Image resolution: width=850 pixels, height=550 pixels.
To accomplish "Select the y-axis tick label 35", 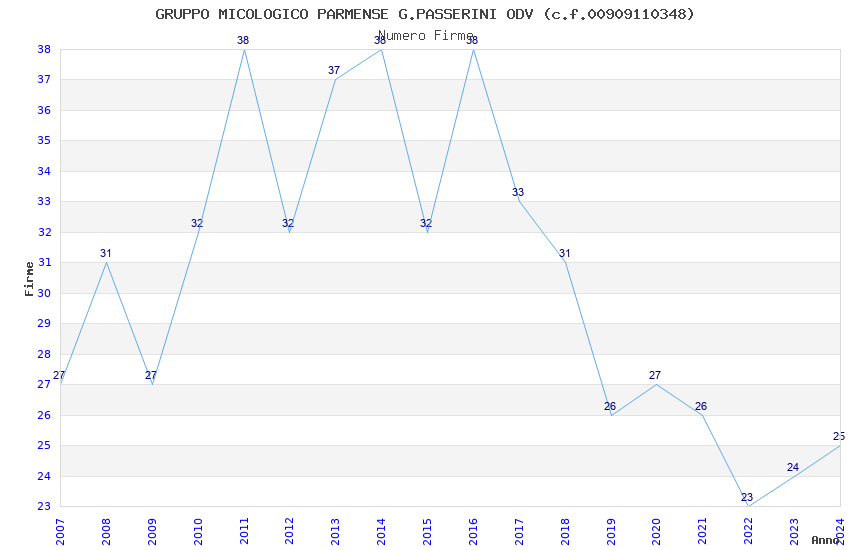I will (x=44, y=140).
